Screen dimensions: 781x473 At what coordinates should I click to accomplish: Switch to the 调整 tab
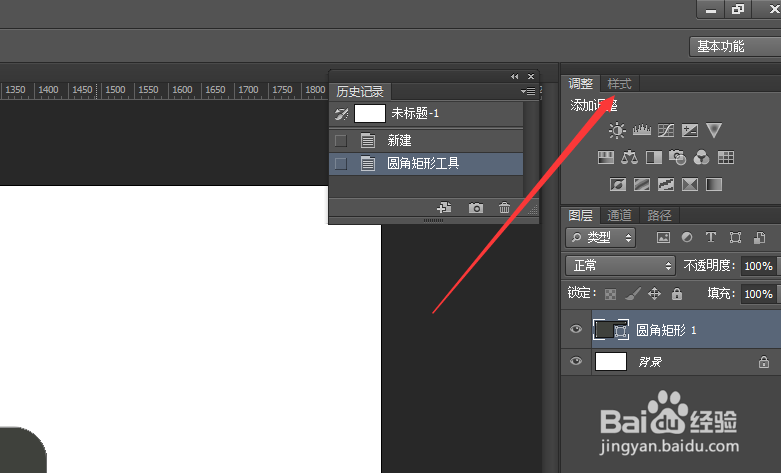coord(581,83)
